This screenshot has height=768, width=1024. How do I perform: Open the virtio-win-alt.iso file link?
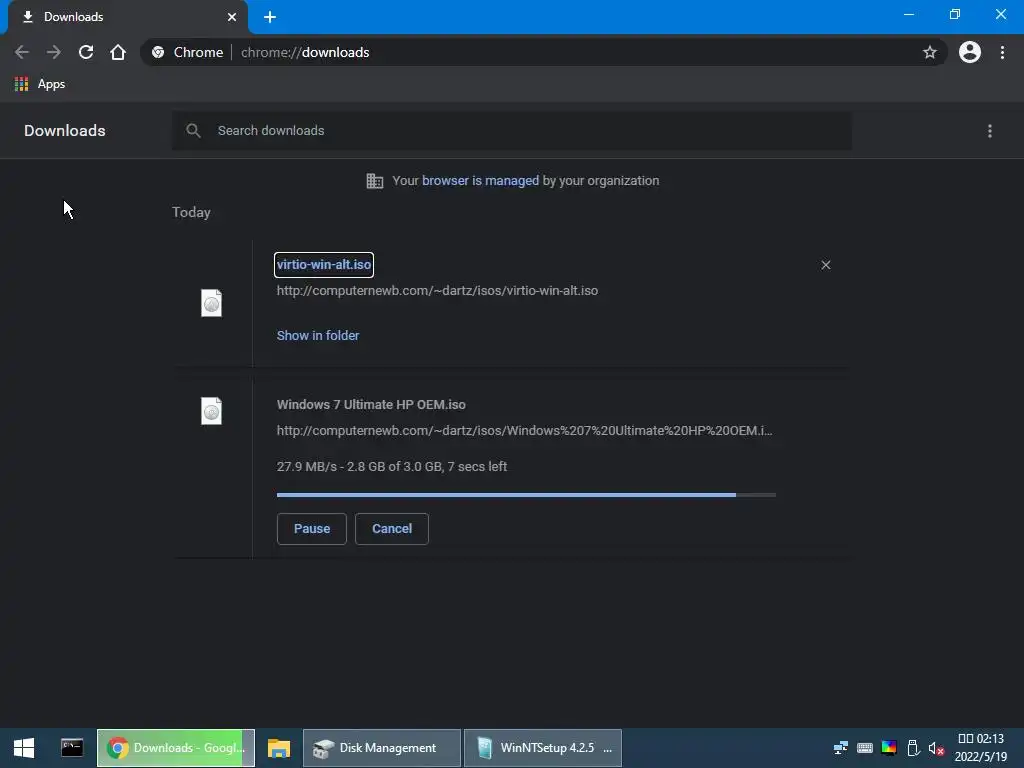[324, 264]
